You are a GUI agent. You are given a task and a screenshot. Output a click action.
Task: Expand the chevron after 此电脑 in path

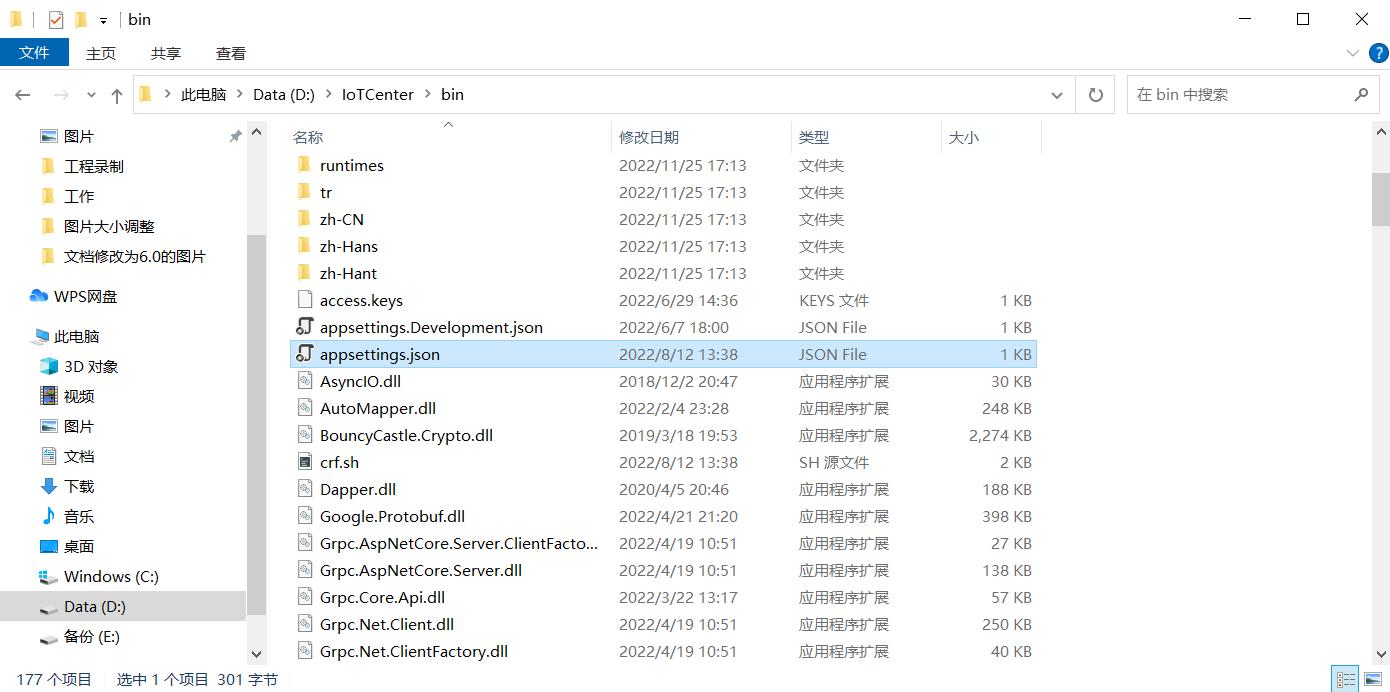point(239,95)
